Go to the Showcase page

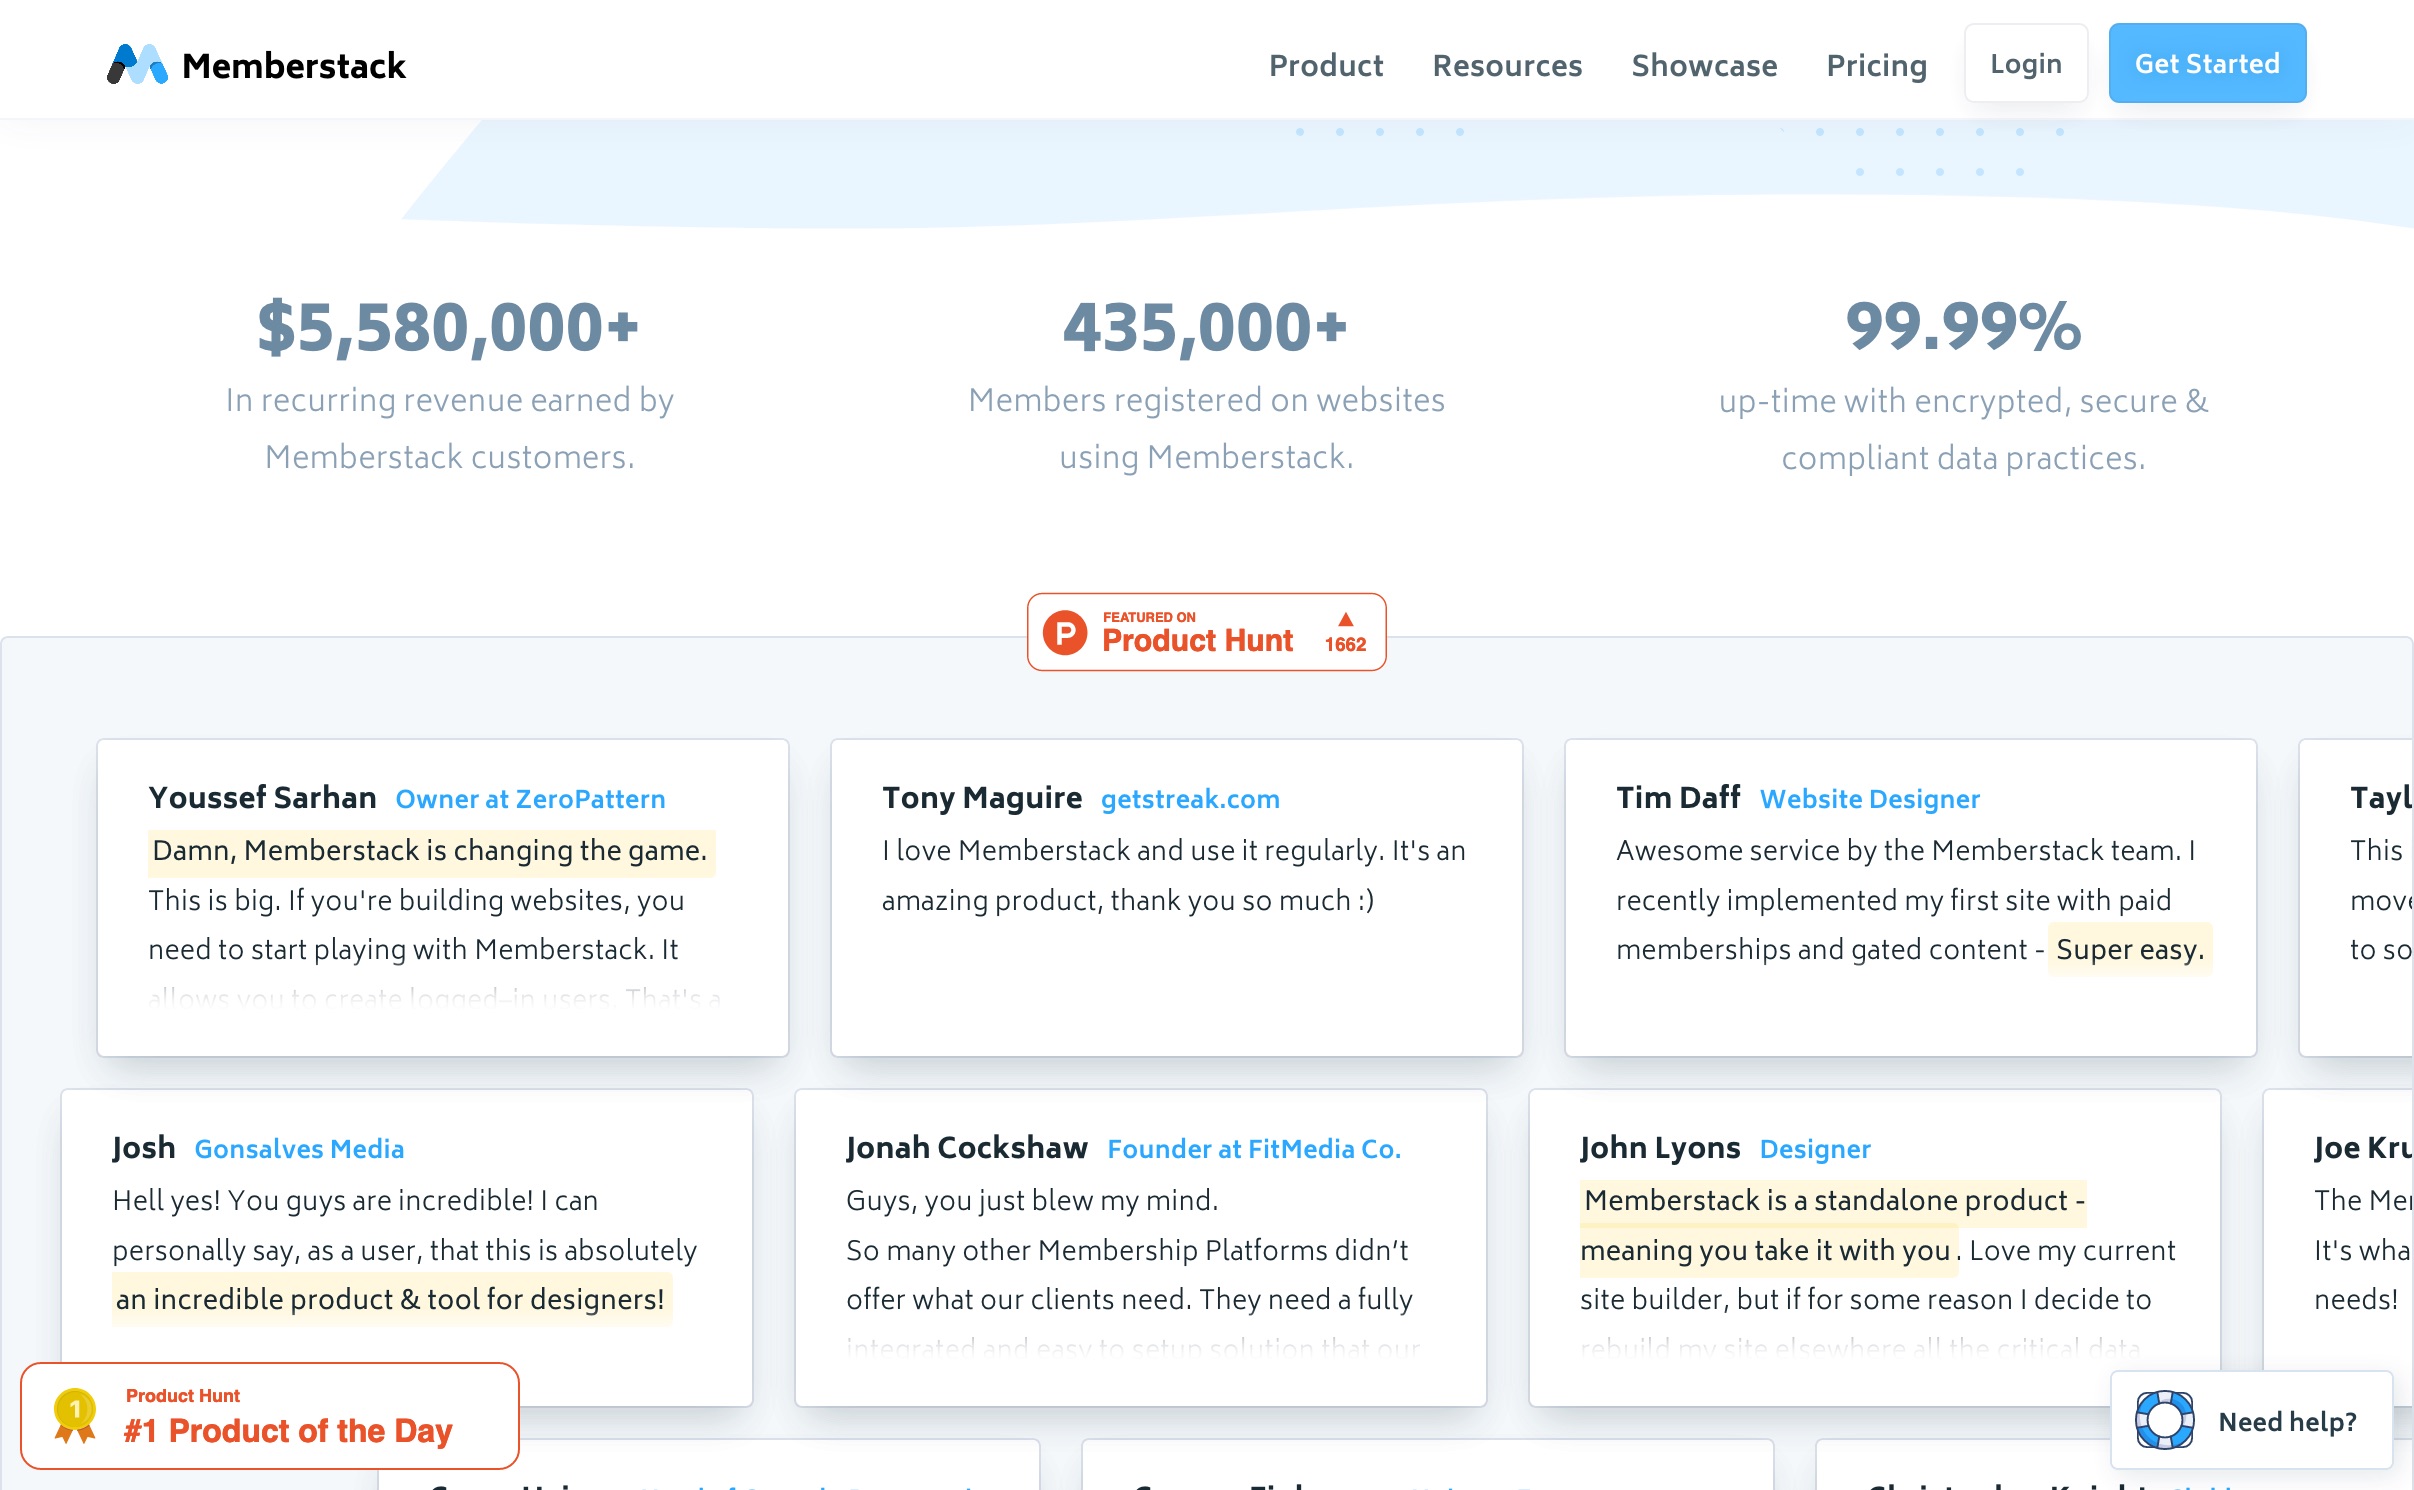[1704, 65]
